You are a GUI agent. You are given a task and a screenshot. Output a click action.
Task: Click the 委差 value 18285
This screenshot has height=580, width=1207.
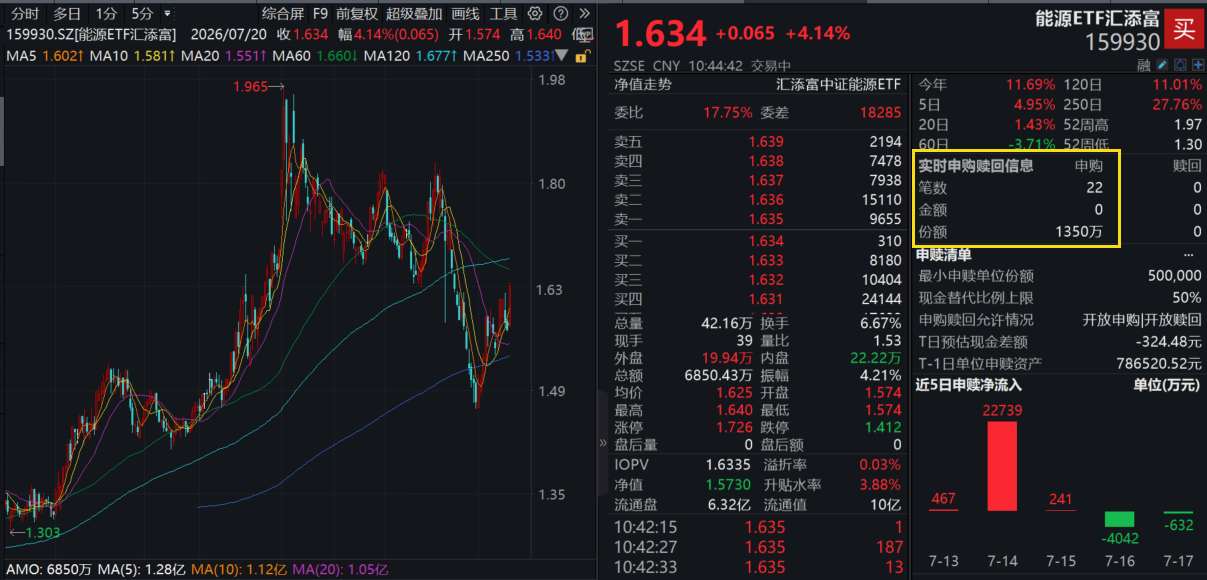pos(879,113)
